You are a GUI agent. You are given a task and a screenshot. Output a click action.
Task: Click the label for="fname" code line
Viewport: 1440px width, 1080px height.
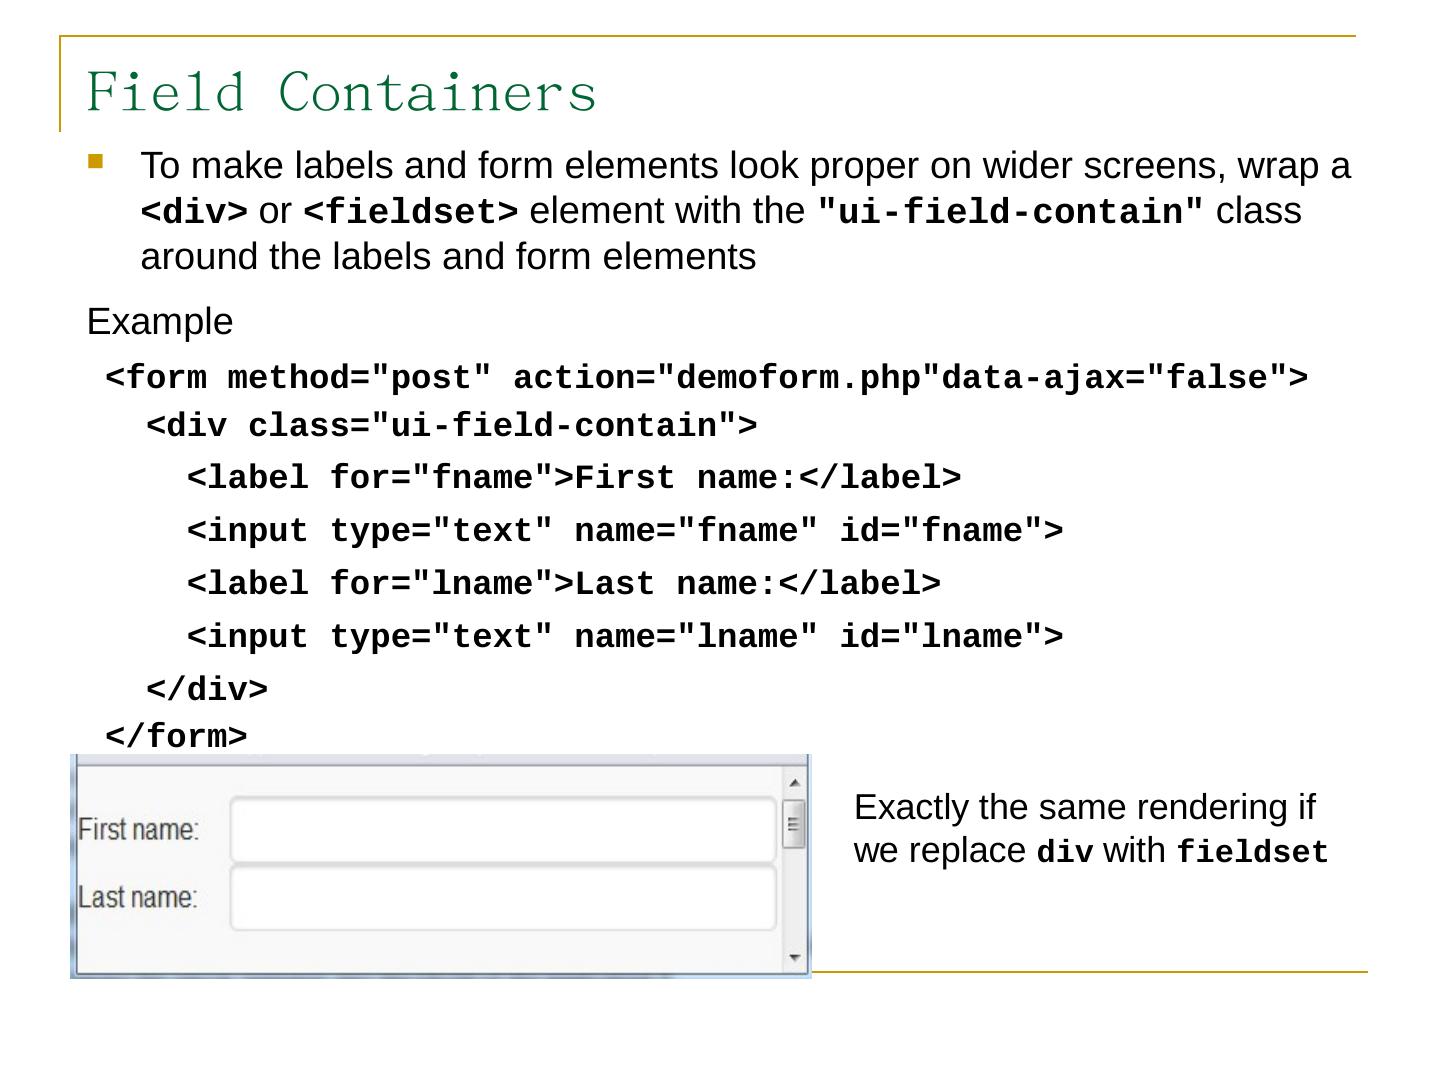(x=574, y=478)
